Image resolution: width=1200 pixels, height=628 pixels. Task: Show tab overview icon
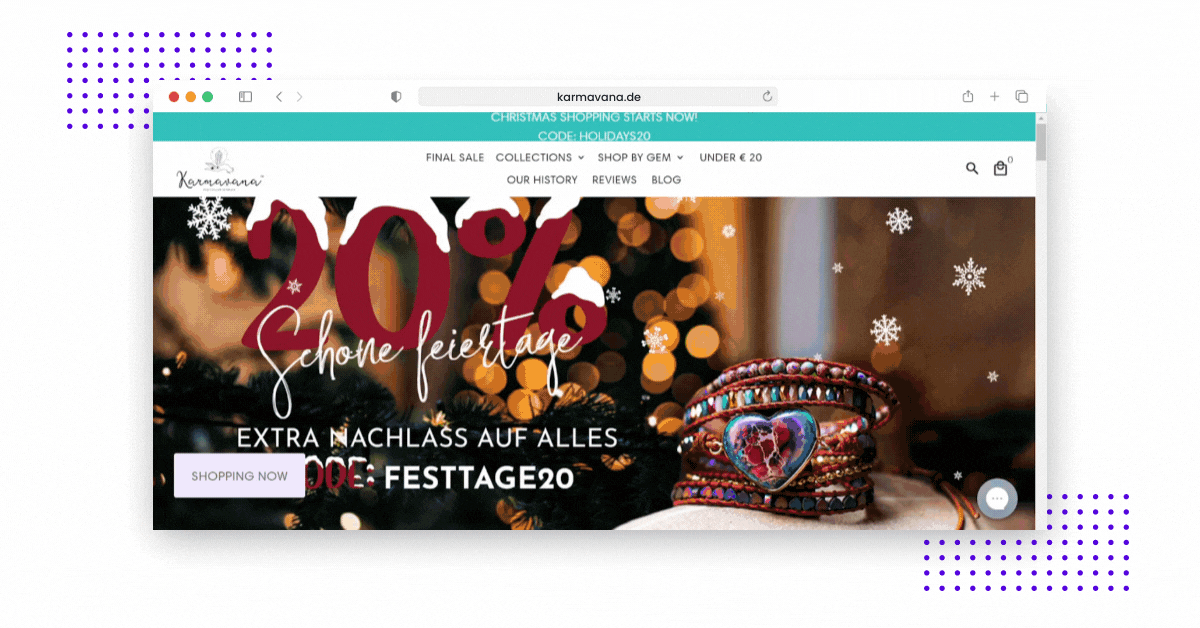(1021, 97)
